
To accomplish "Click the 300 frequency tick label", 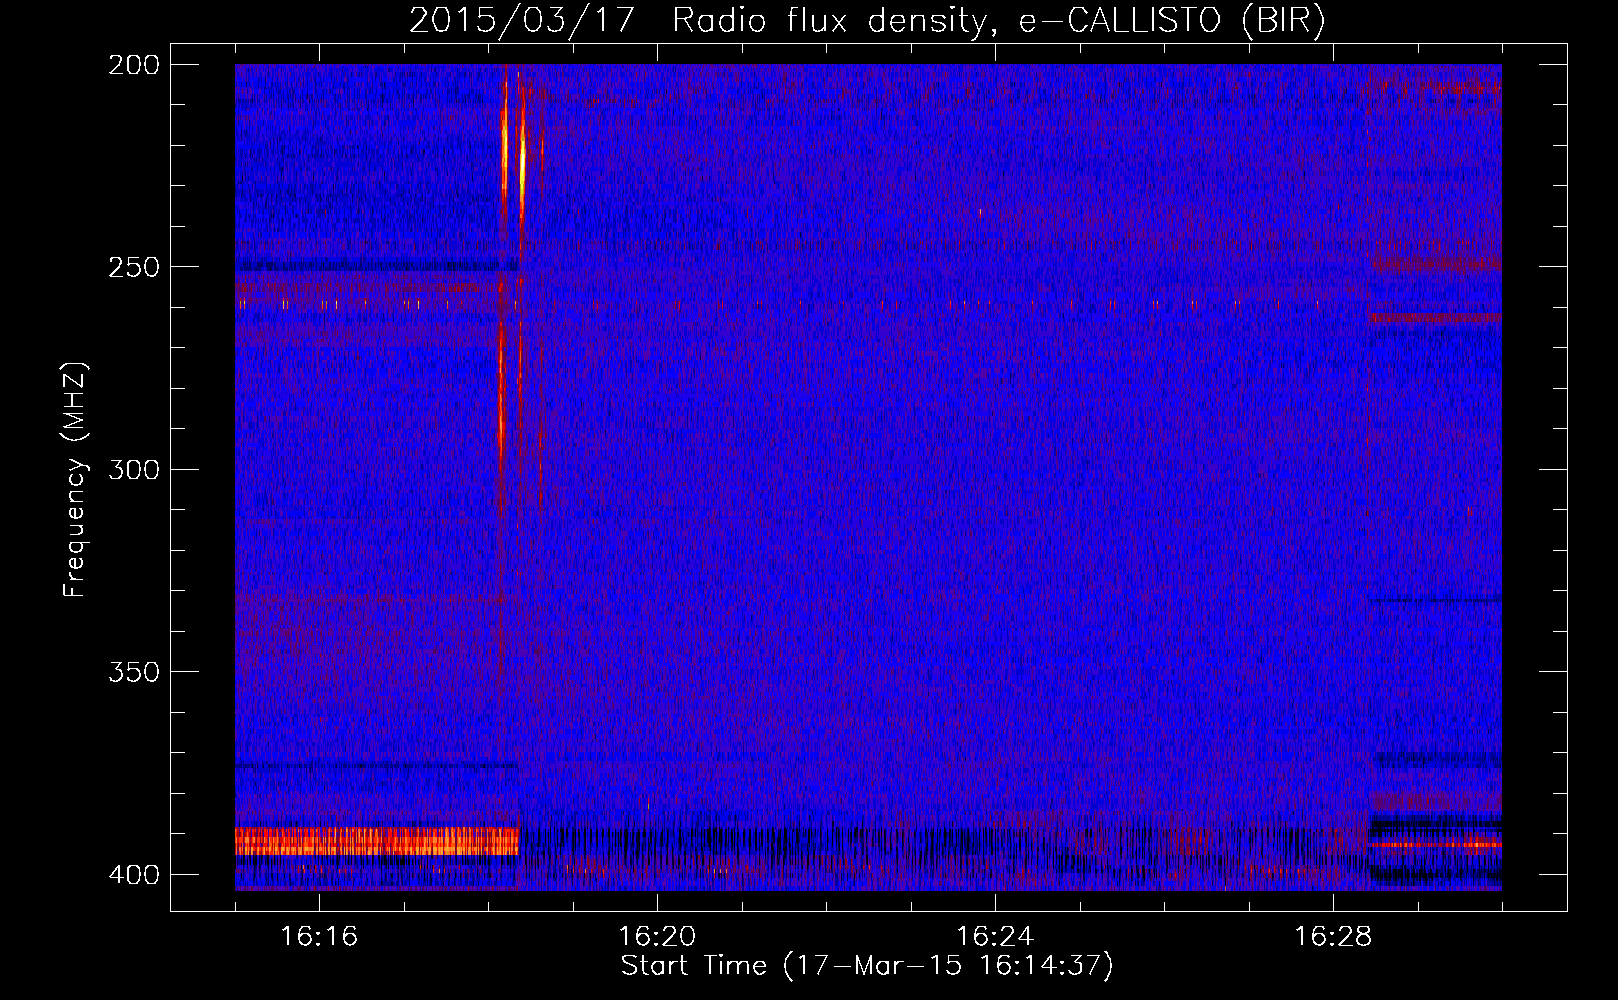I will pos(134,469).
